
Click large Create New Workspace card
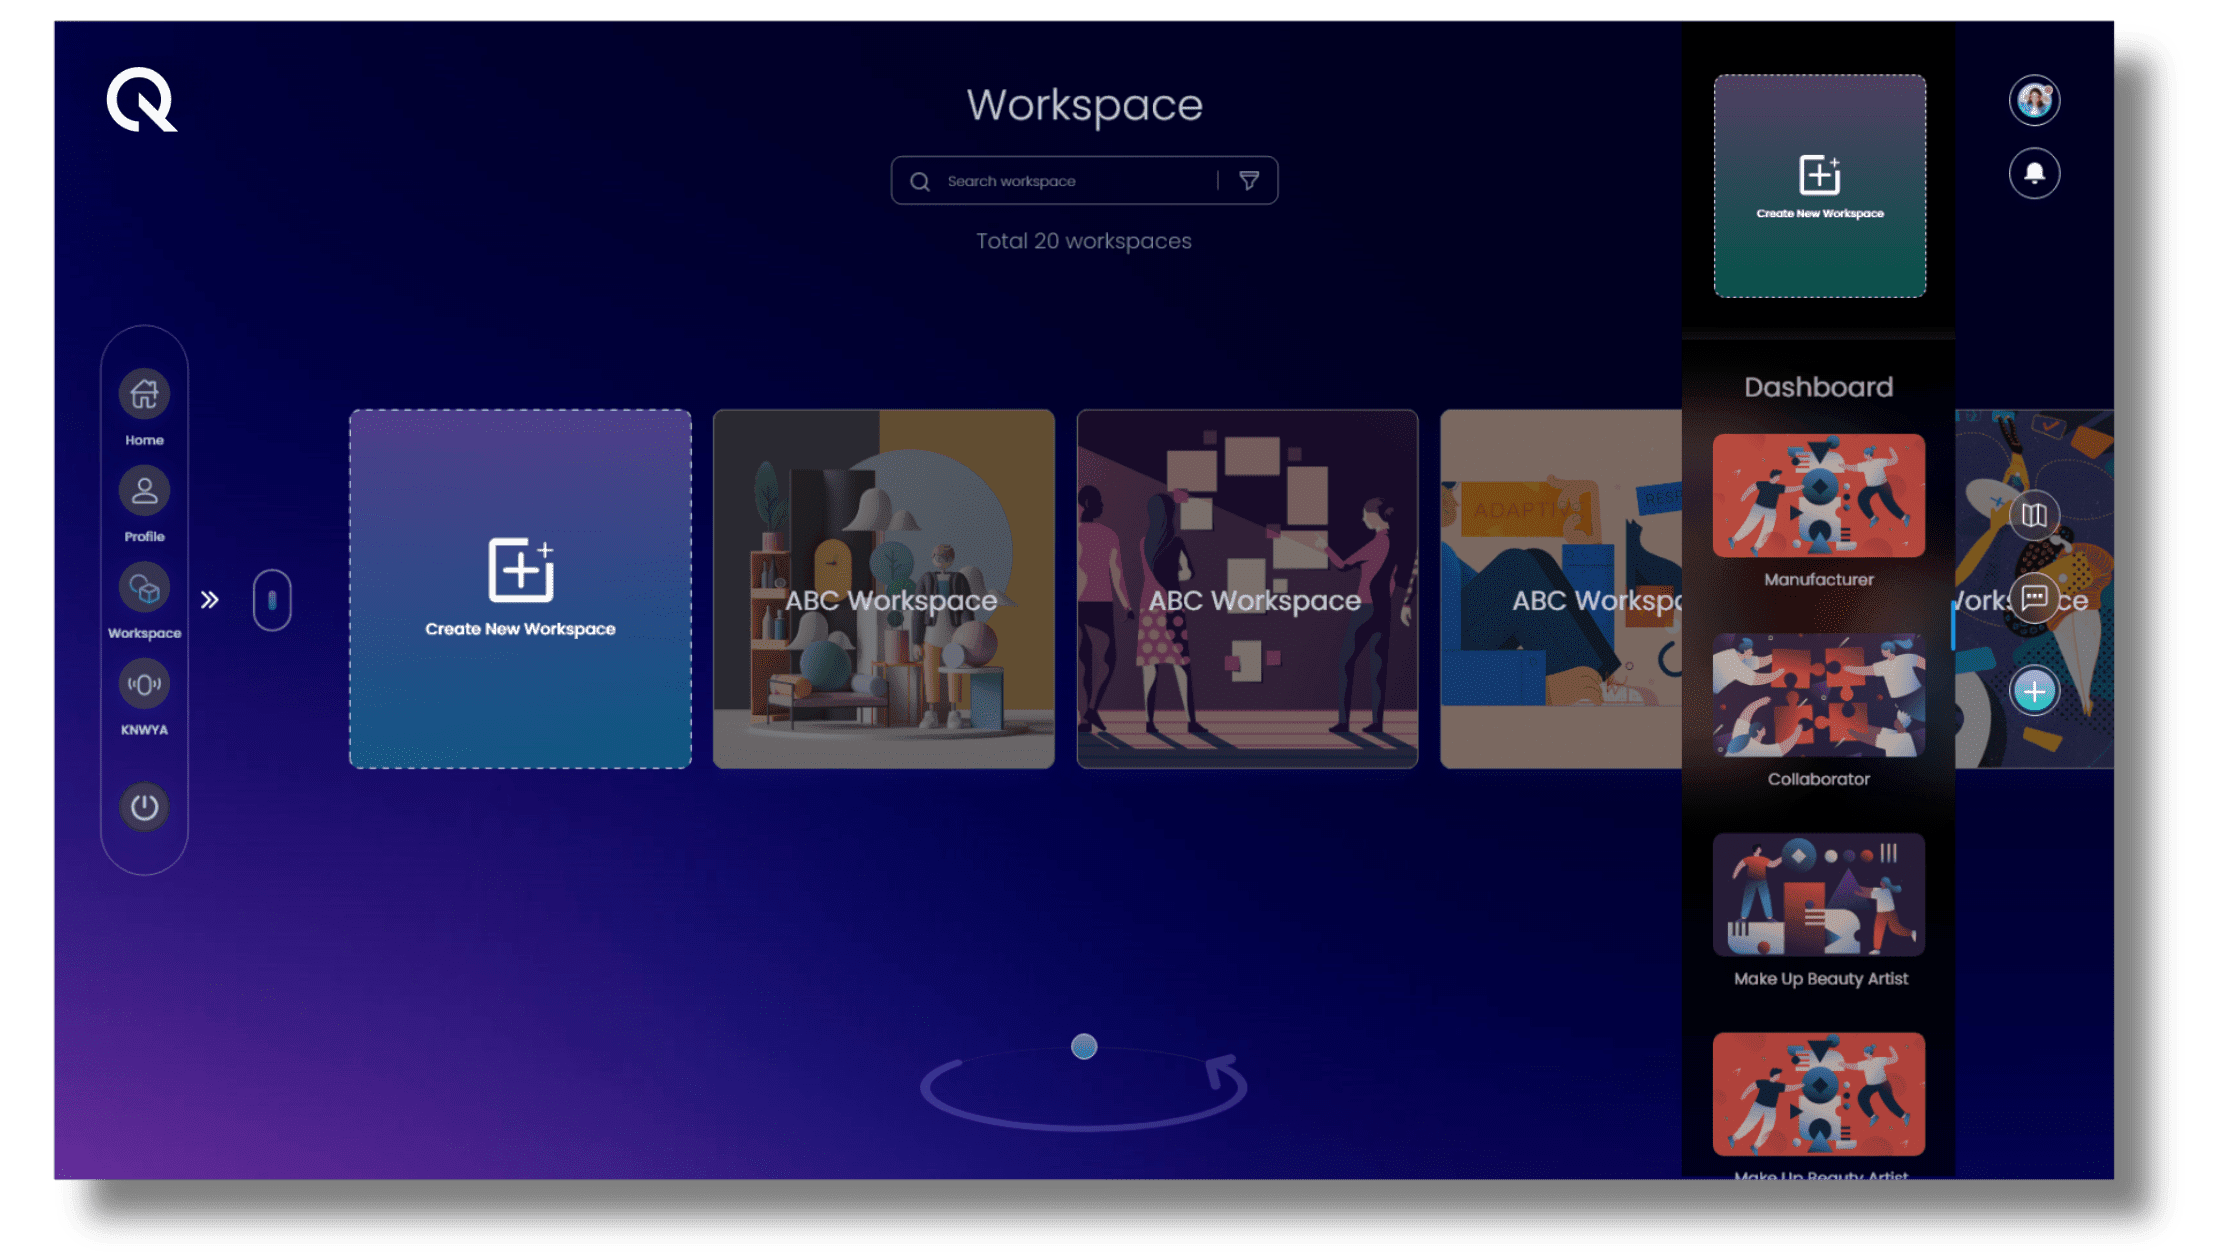pyautogui.click(x=520, y=589)
